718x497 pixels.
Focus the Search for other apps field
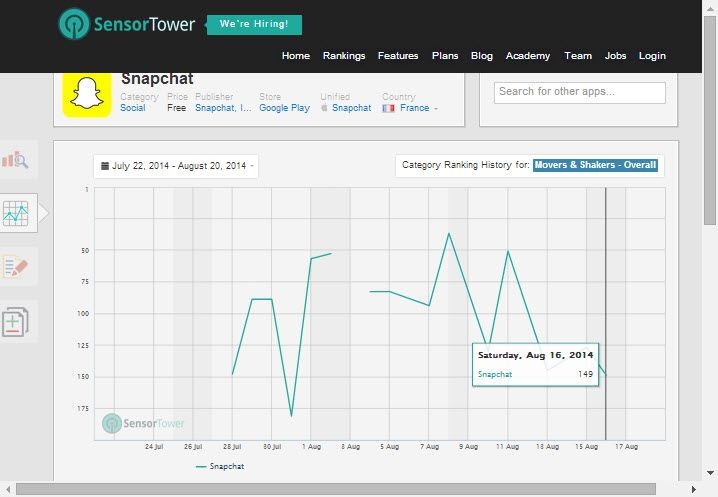[x=579, y=93]
